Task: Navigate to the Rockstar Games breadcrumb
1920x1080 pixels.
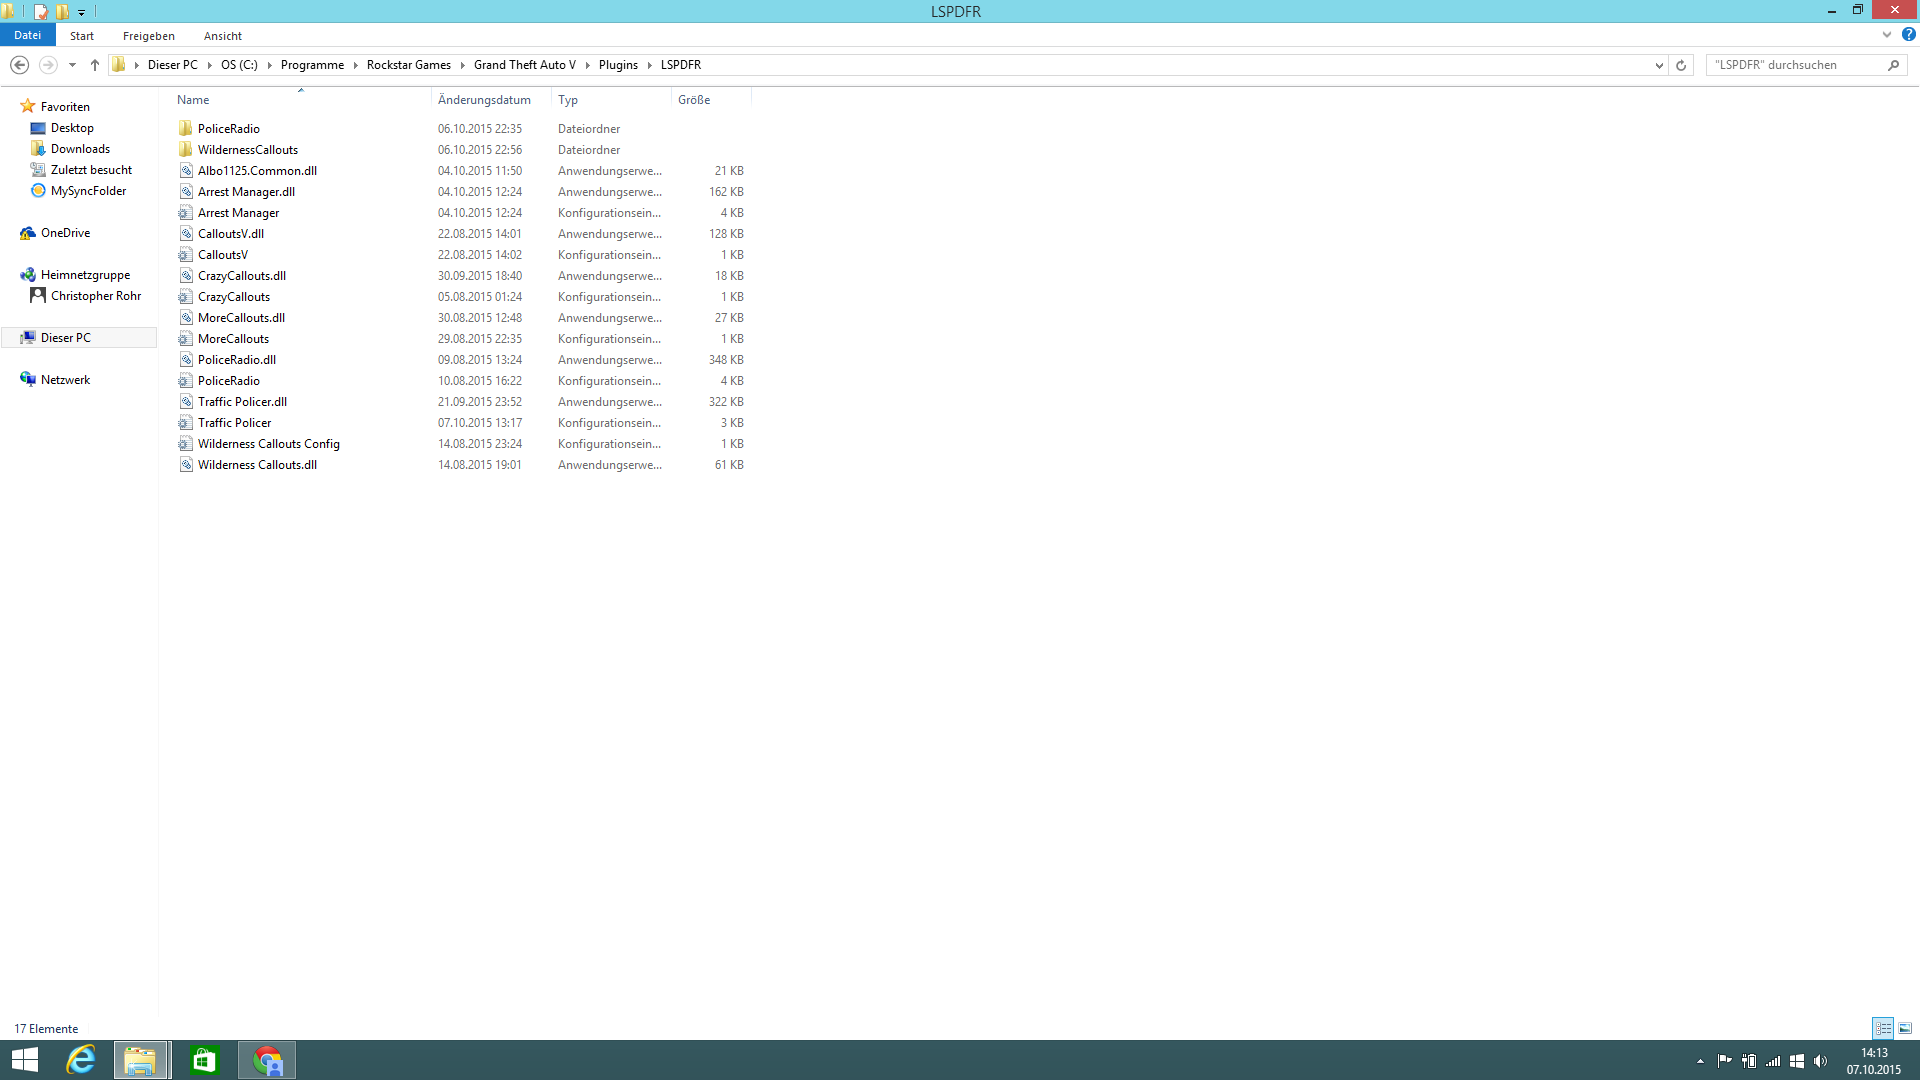Action: 408,65
